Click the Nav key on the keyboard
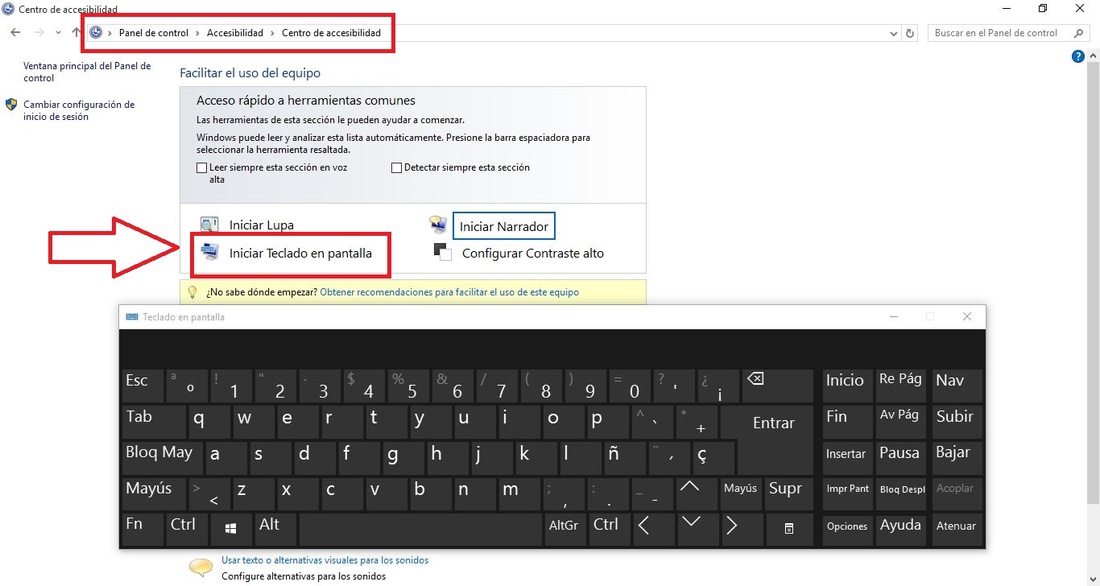This screenshot has width=1100, height=586. pos(955,385)
